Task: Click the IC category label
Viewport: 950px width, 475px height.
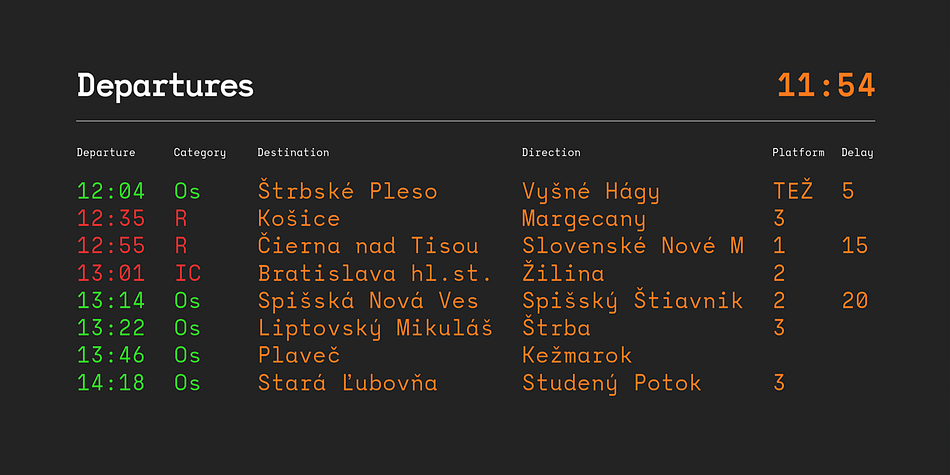Action: click(x=188, y=273)
